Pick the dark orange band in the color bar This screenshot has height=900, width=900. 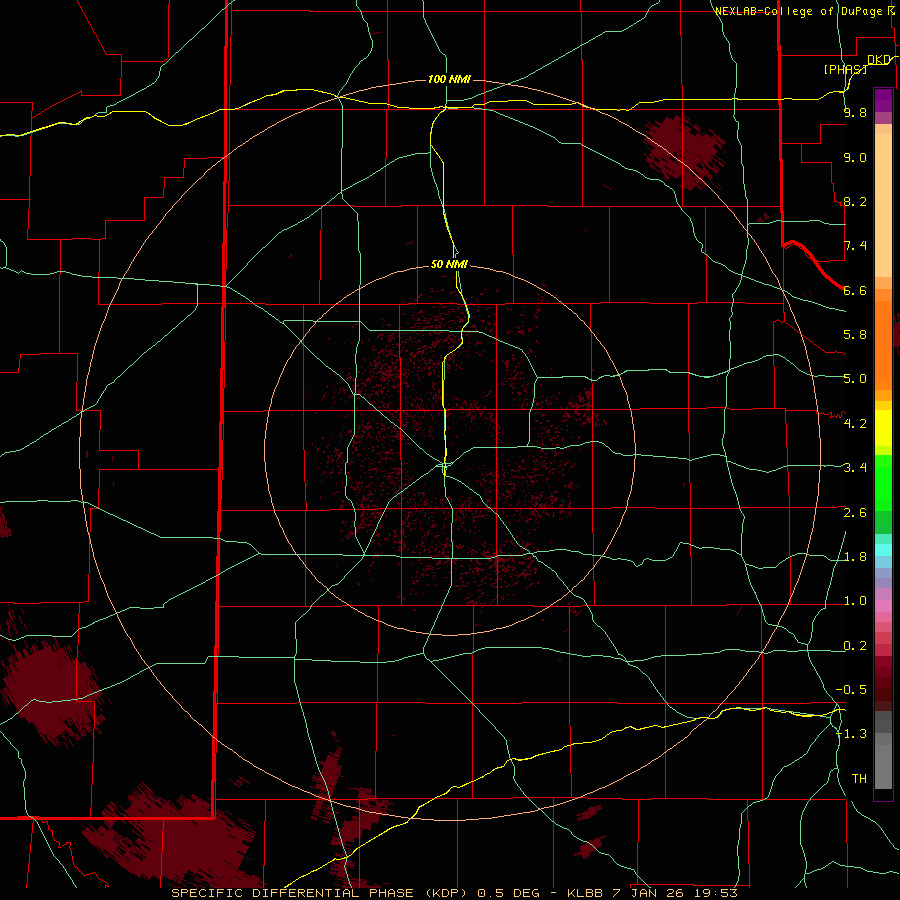click(883, 344)
